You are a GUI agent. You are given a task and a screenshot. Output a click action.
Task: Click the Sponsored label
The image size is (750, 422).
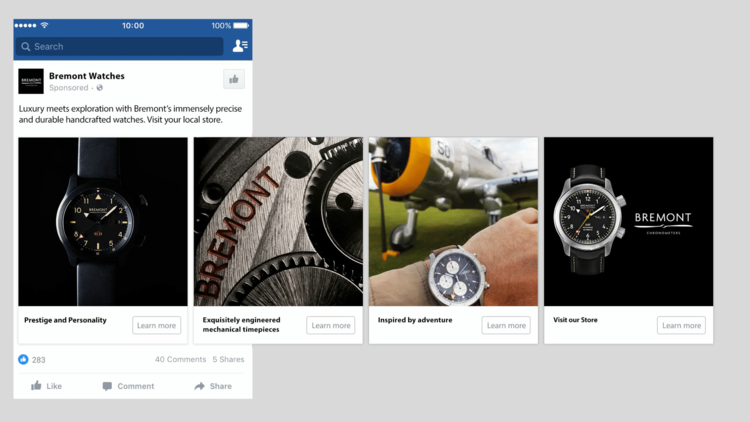click(68, 88)
